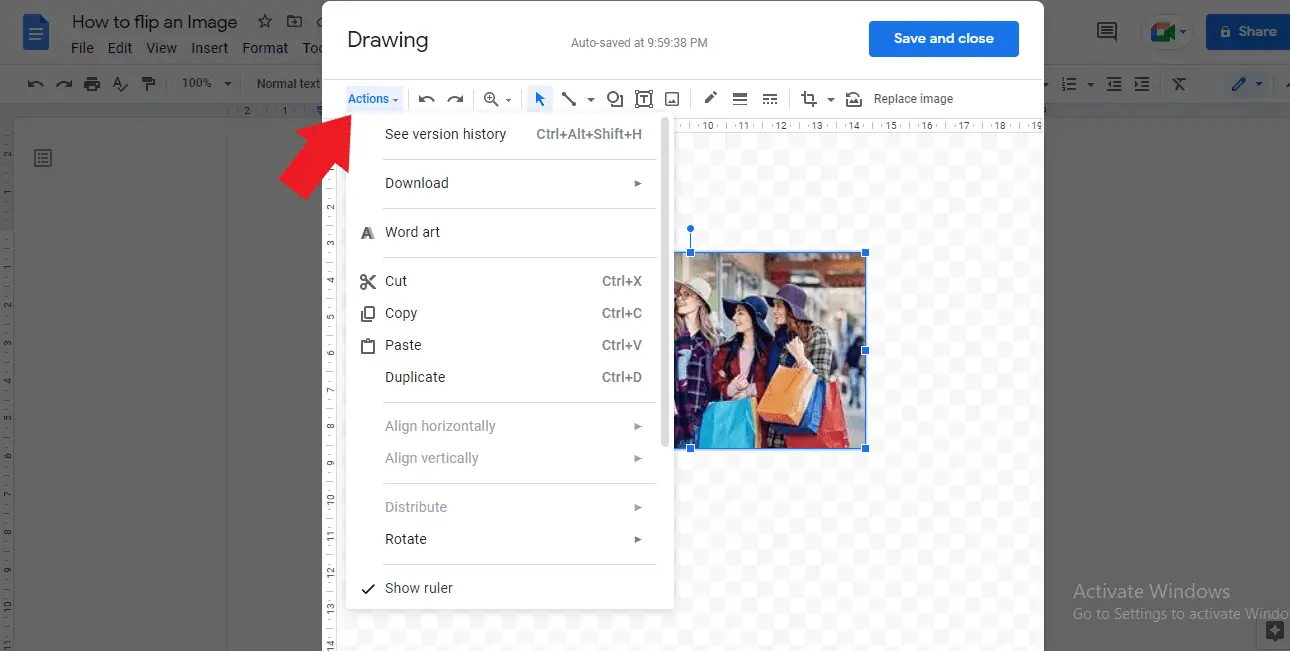Select the Crop image tool
The height and width of the screenshot is (651, 1290).
[808, 98]
